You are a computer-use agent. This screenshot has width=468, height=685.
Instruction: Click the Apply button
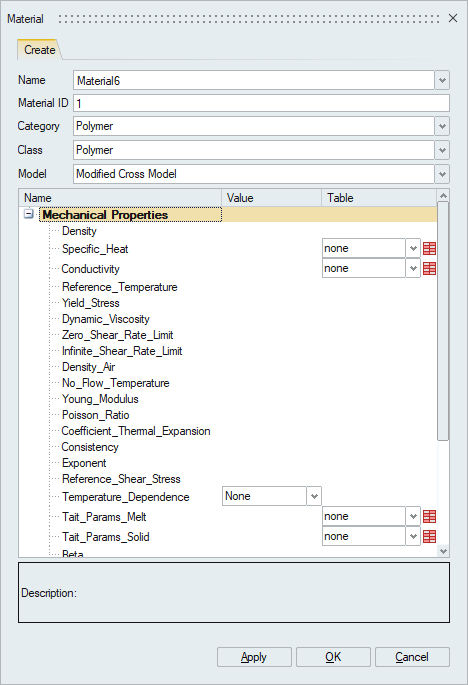(254, 657)
